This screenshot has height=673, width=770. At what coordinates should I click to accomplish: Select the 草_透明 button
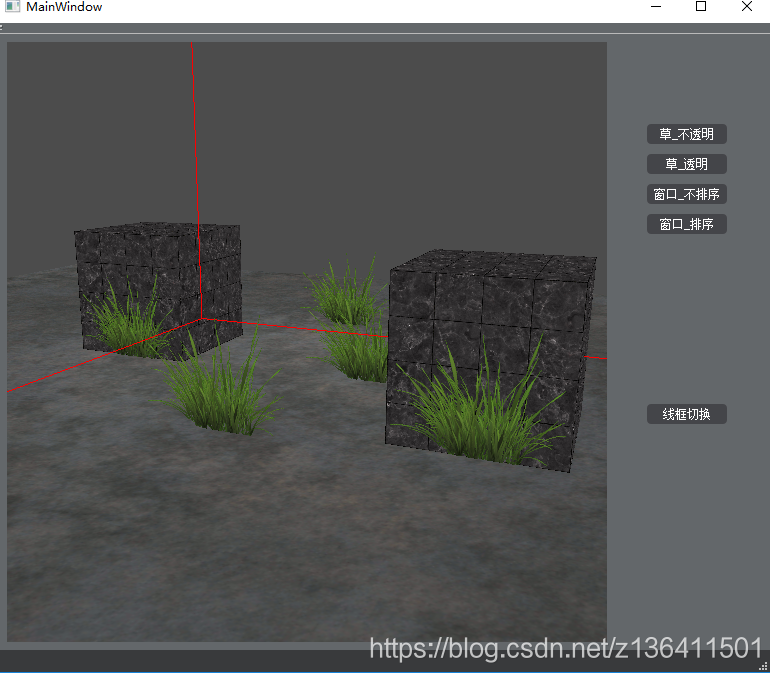pos(687,164)
